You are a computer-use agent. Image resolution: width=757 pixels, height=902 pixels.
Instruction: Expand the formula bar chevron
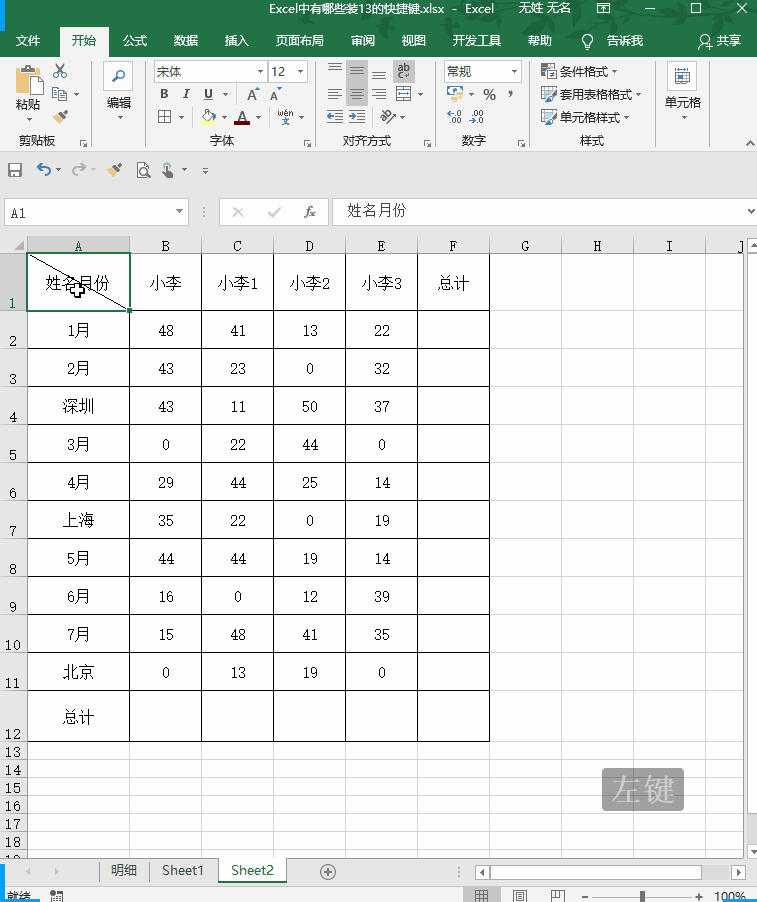[751, 211]
